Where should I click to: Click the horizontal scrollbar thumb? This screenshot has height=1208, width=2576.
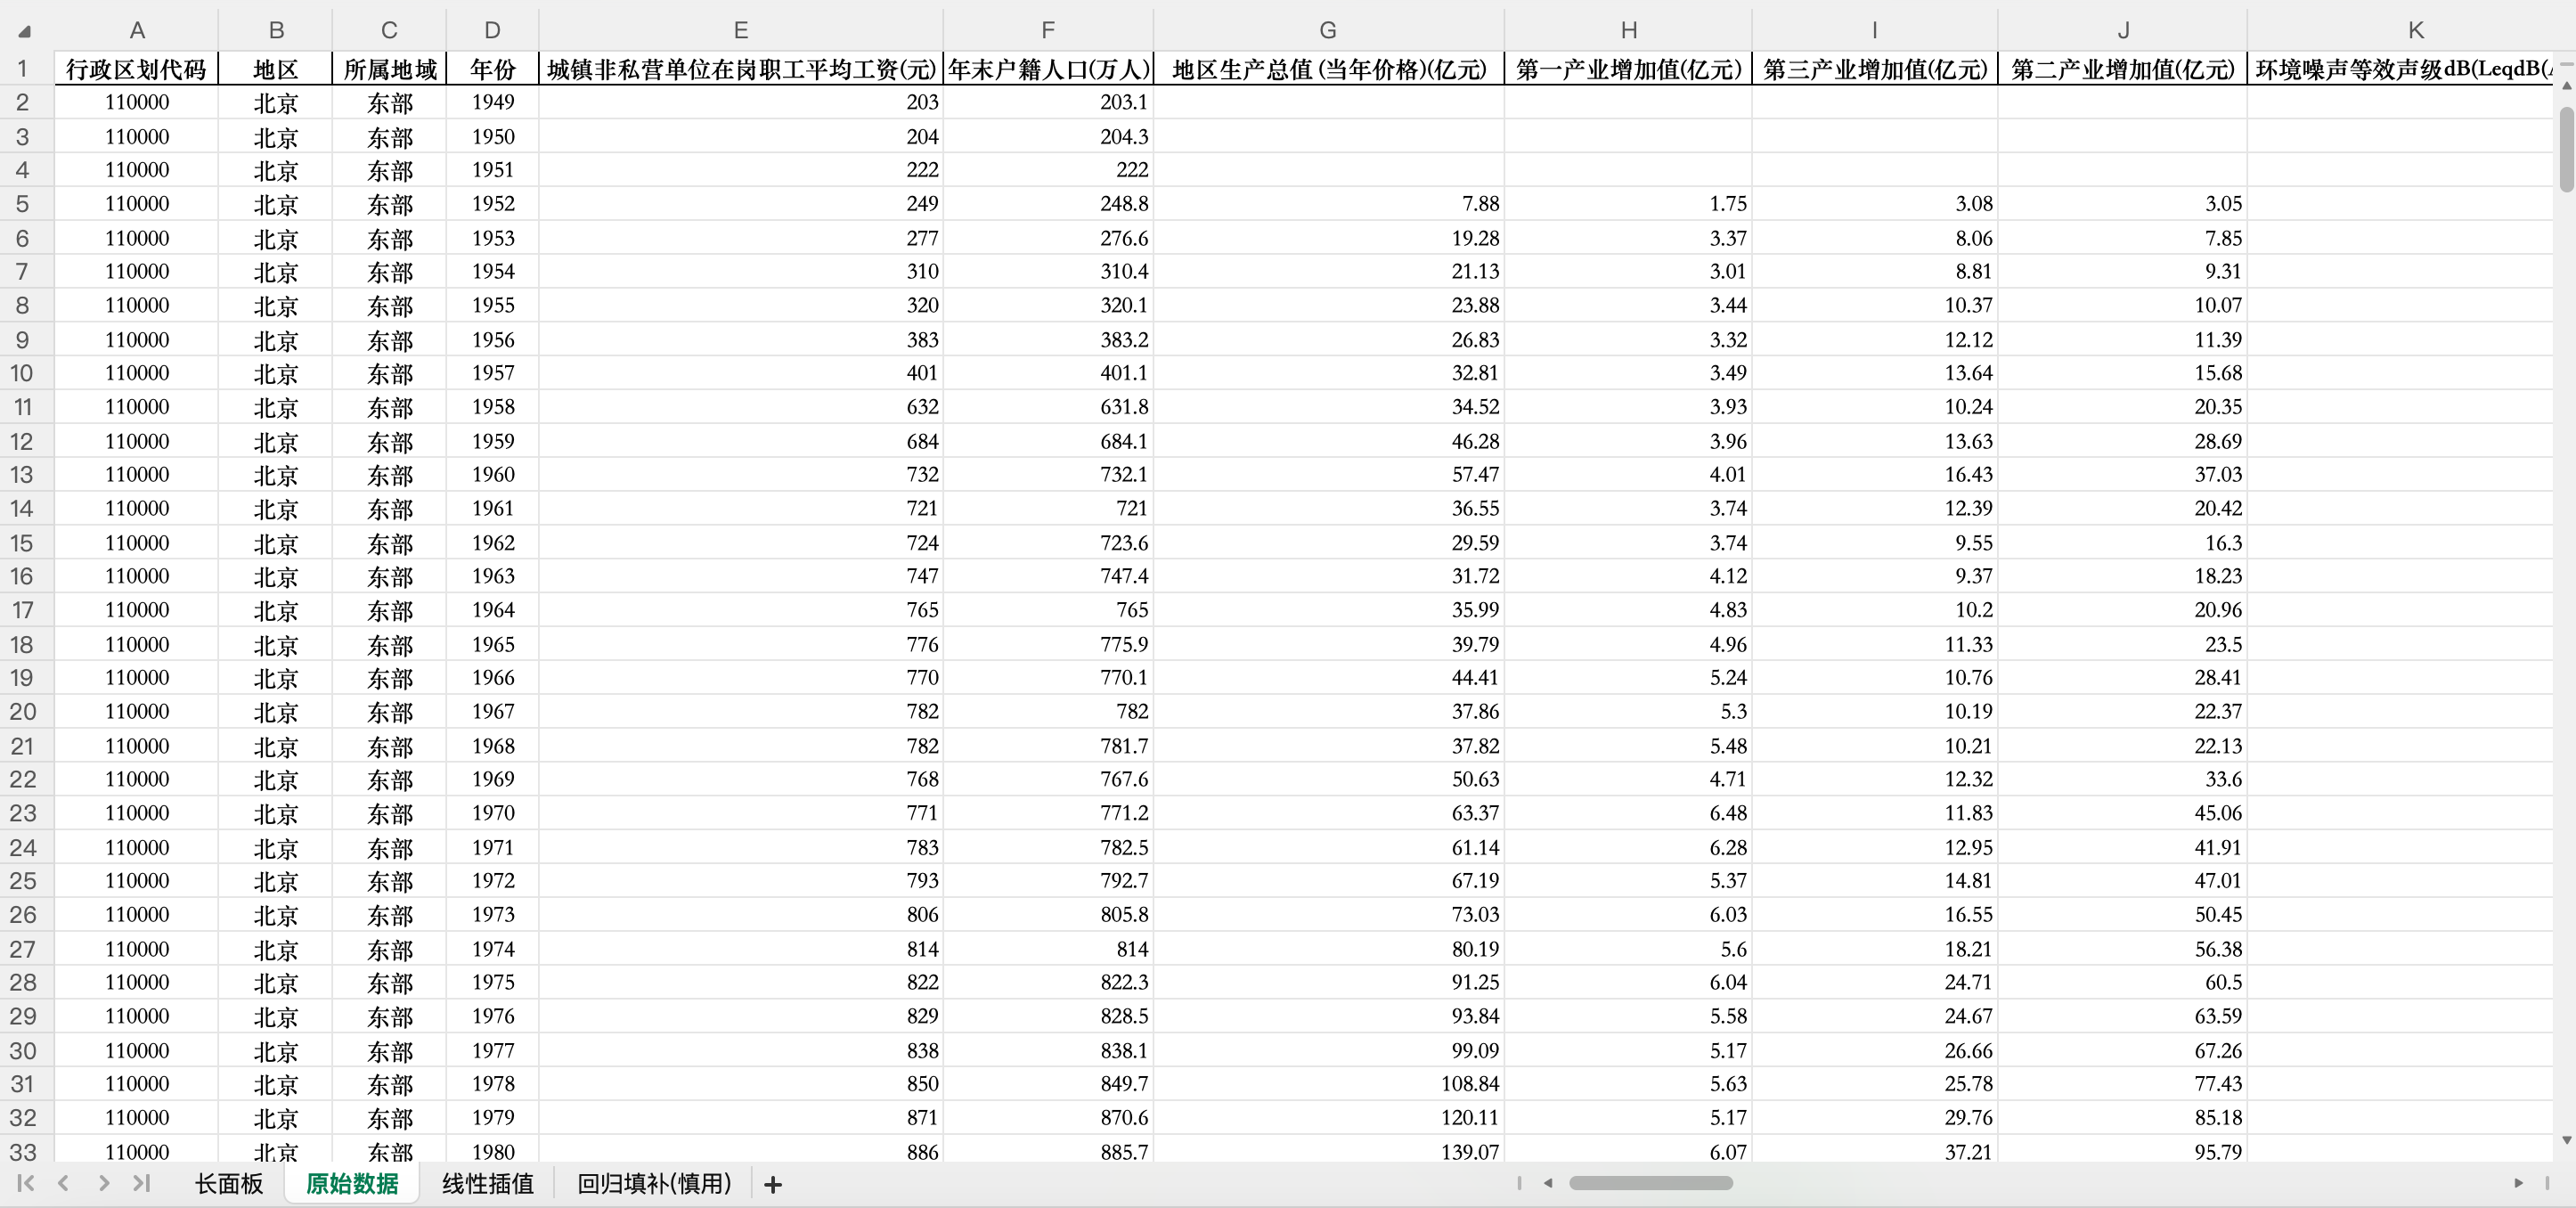(x=1650, y=1183)
